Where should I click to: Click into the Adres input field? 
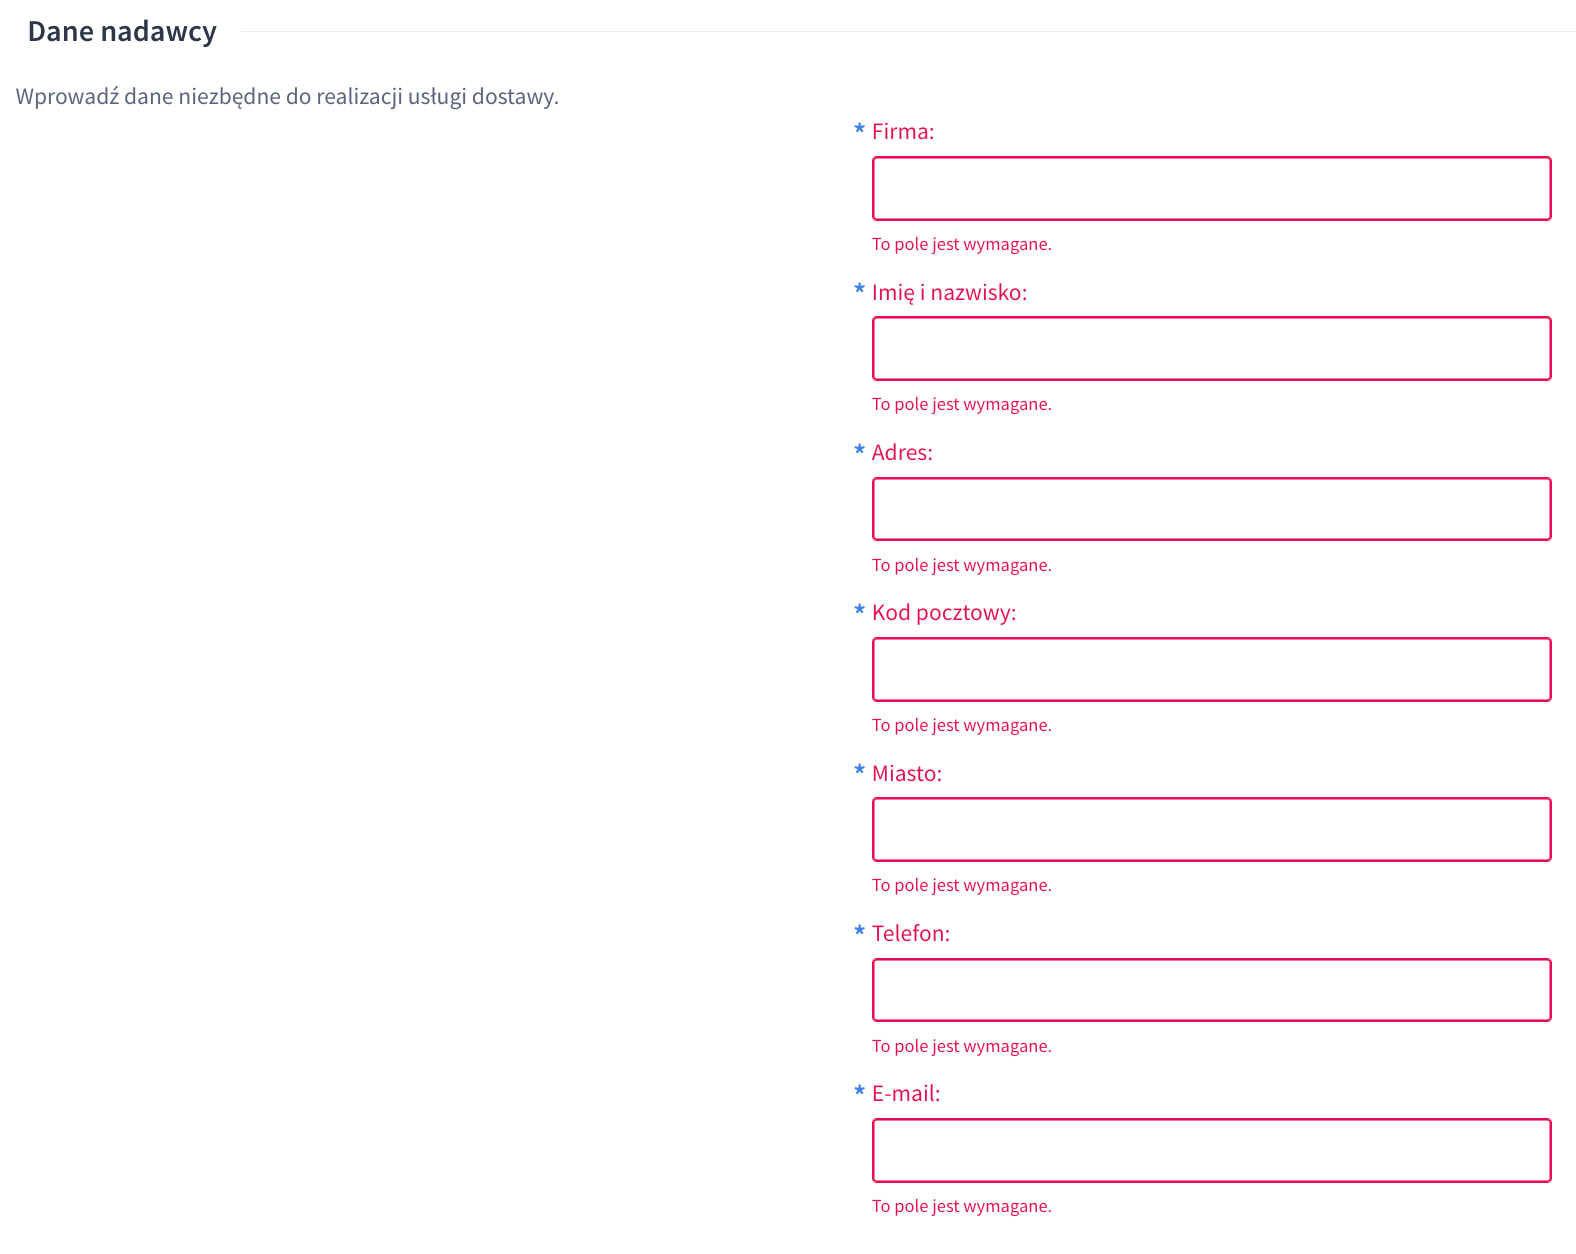pos(1211,509)
